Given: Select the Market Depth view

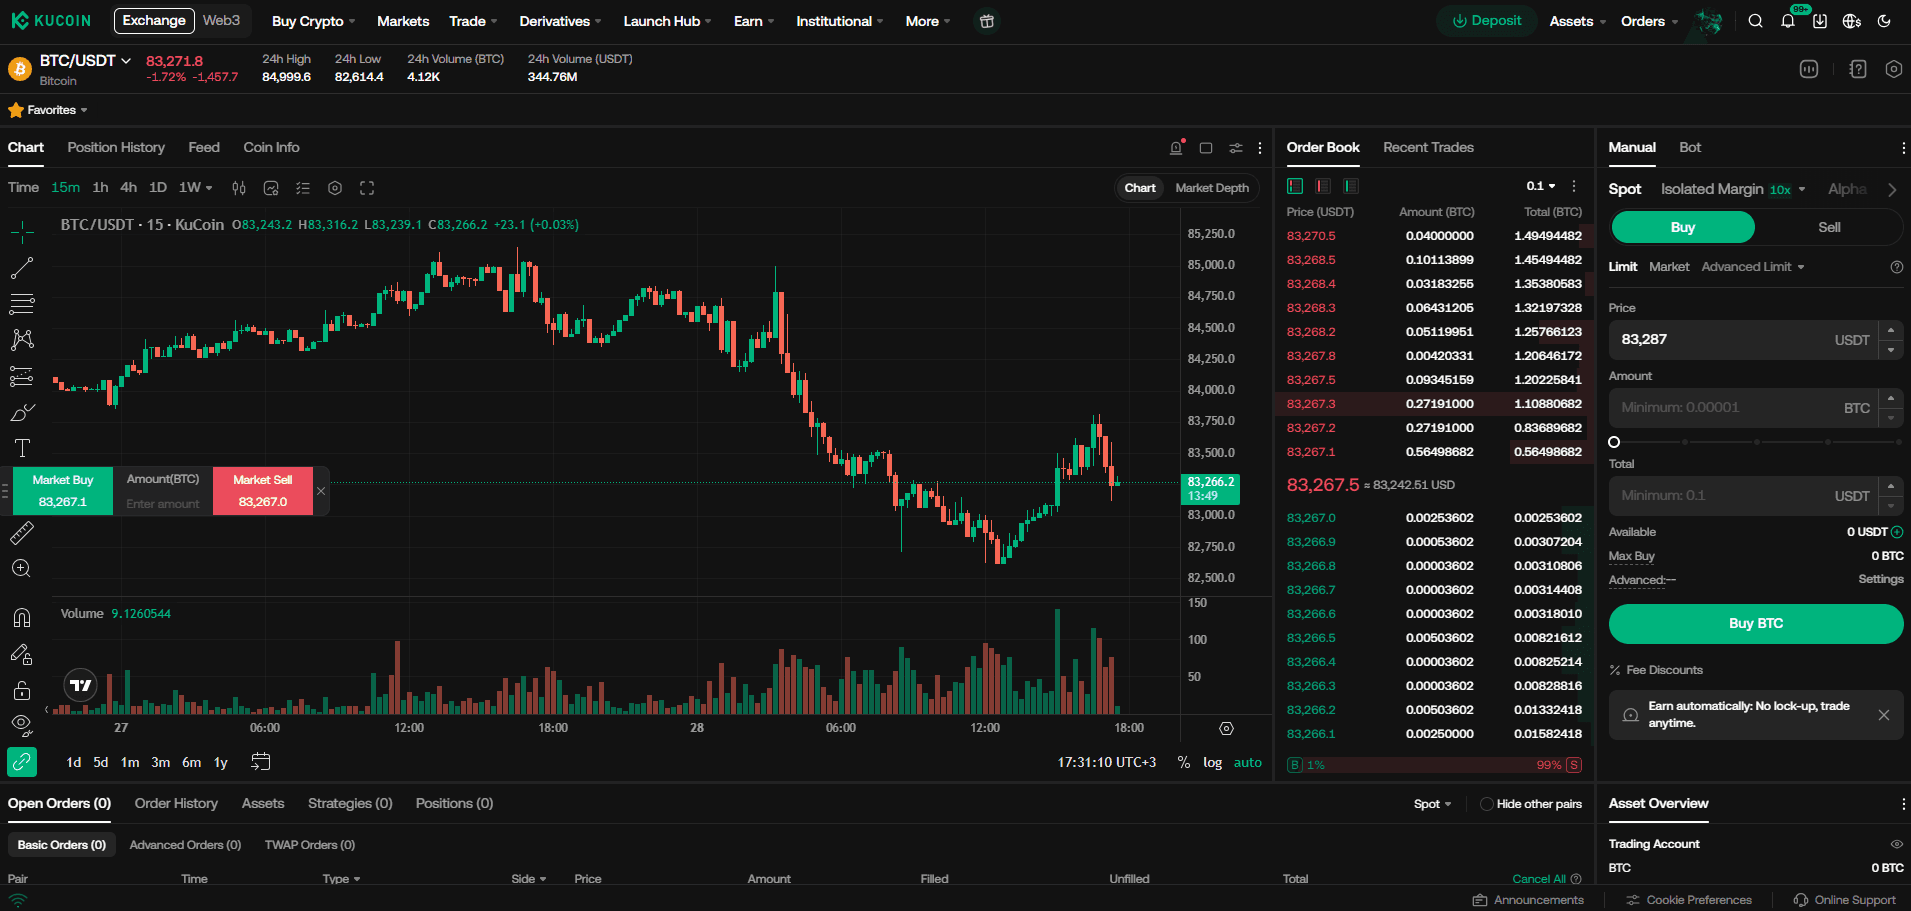Looking at the screenshot, I should click(1212, 188).
